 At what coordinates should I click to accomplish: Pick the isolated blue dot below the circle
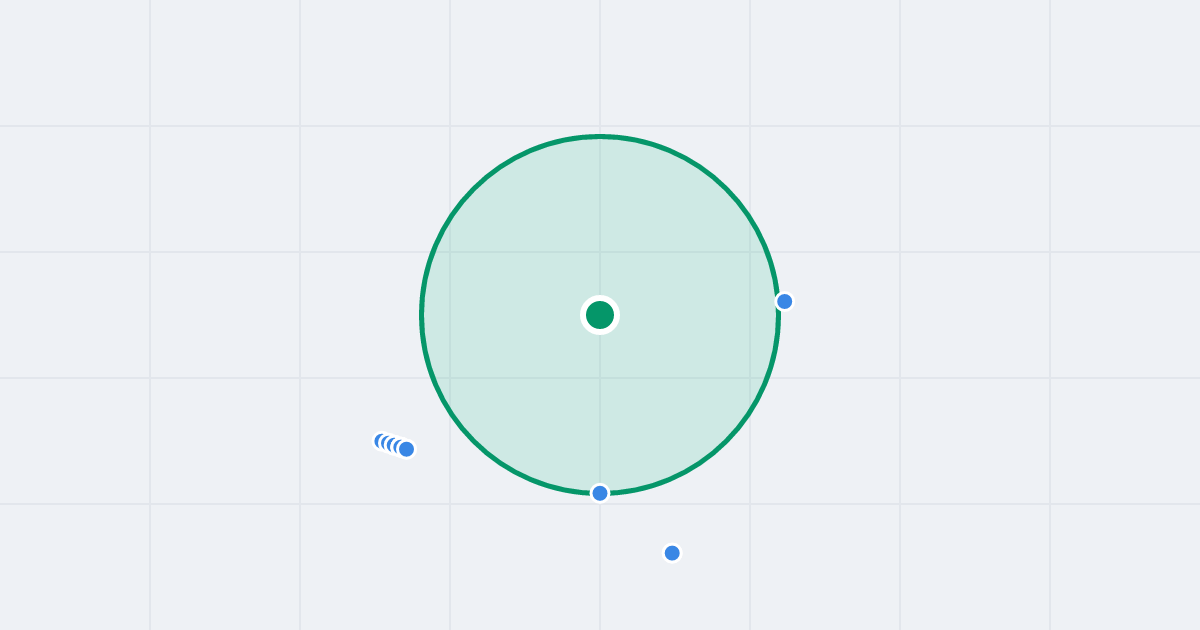672,553
